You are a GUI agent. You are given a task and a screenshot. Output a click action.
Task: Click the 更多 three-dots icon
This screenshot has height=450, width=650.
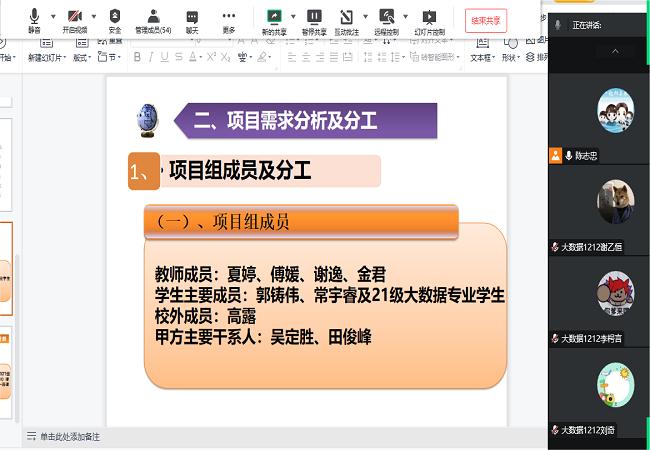pos(229,19)
